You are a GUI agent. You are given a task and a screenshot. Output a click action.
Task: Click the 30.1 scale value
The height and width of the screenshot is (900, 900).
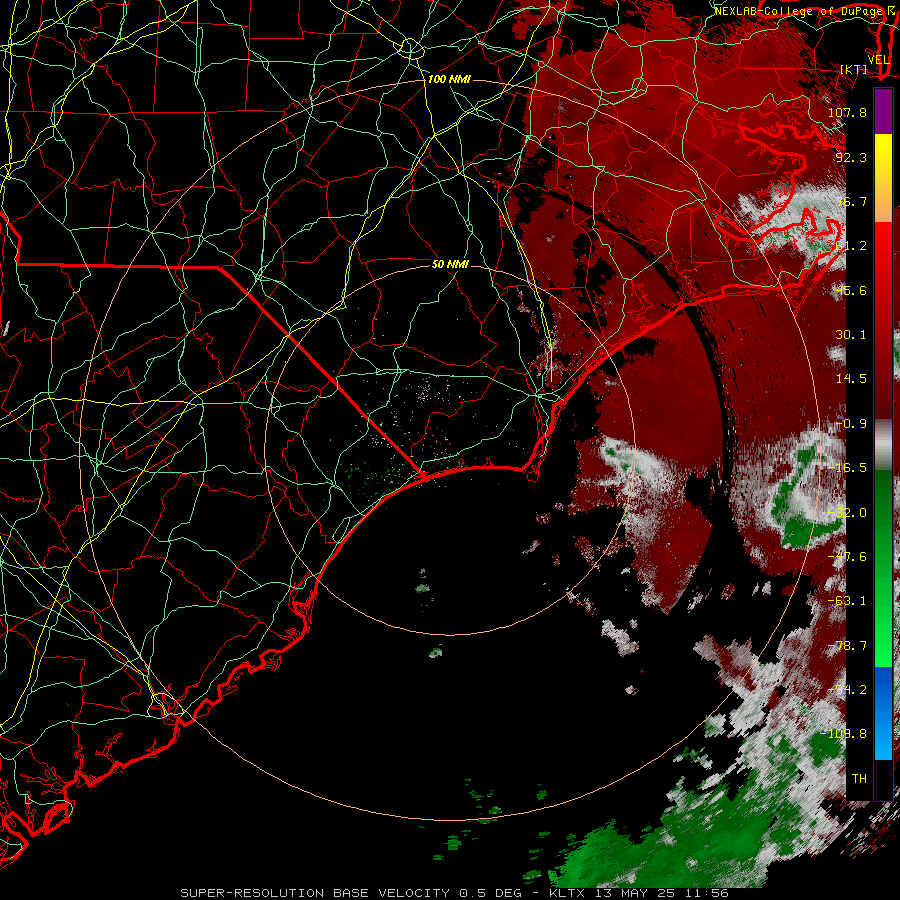(x=851, y=335)
